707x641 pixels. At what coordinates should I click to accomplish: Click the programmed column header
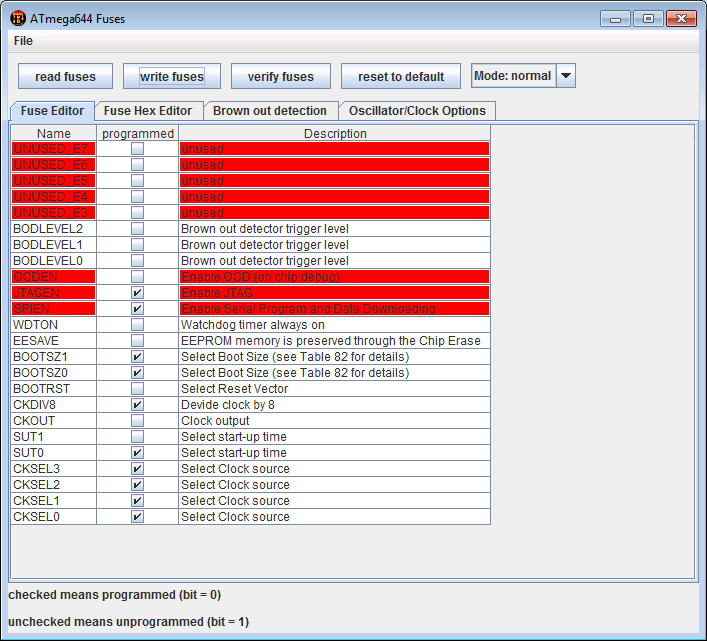(x=138, y=133)
